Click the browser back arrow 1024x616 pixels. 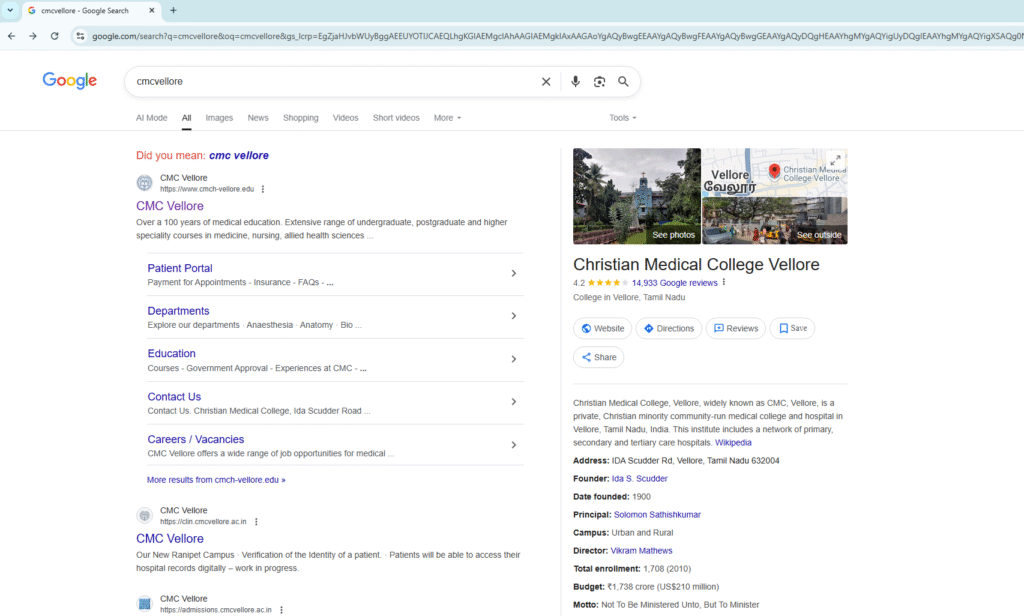11,36
